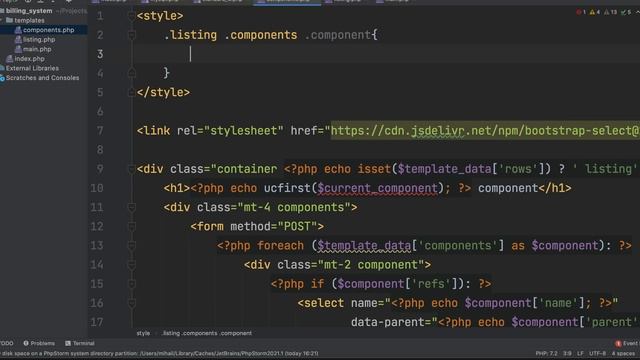Collapse the mt-2 component div on line 14
Image resolution: width=640 pixels, height=360 pixels.
(x=131, y=265)
